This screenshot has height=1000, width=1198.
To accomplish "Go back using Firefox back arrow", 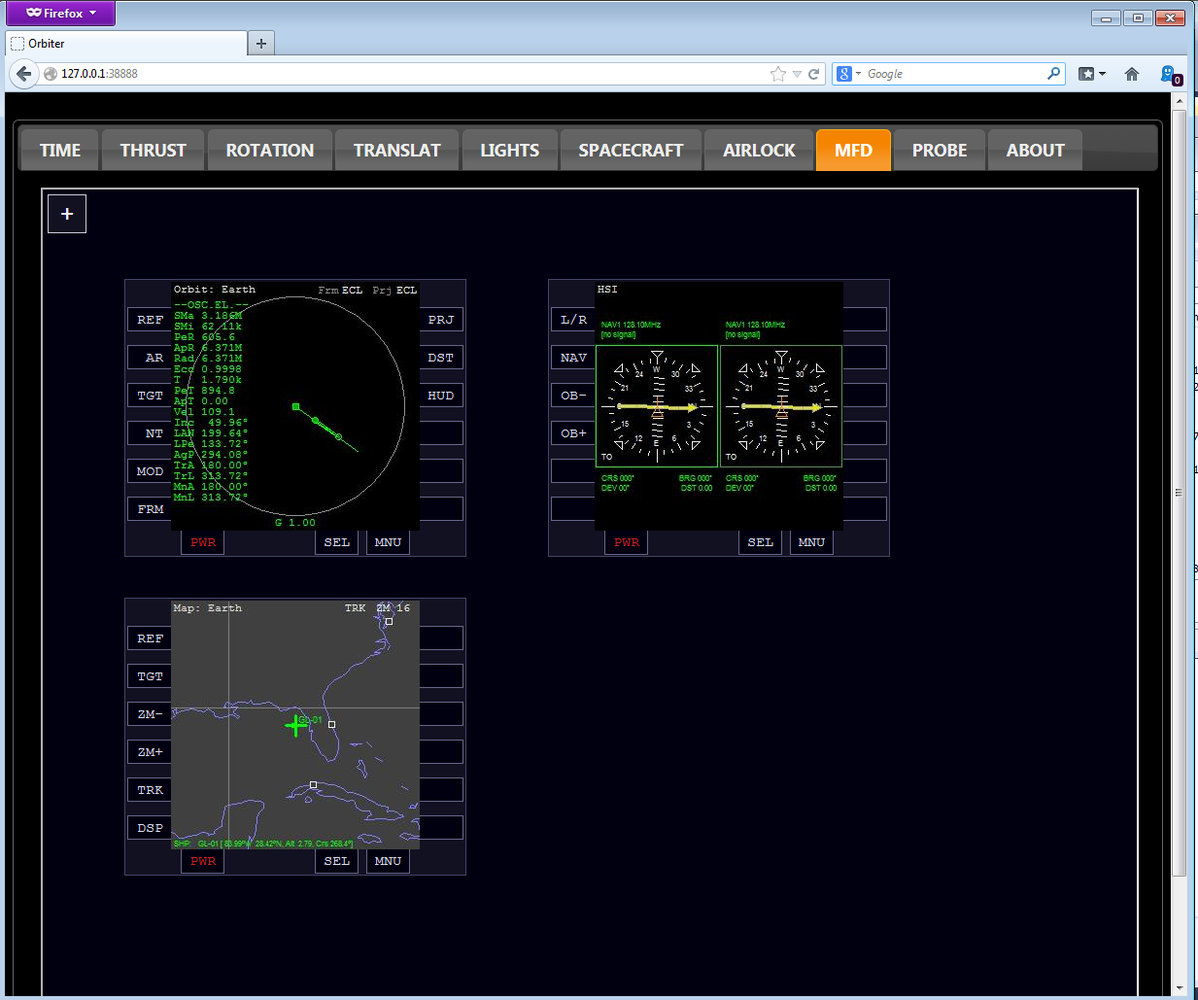I will (x=24, y=74).
